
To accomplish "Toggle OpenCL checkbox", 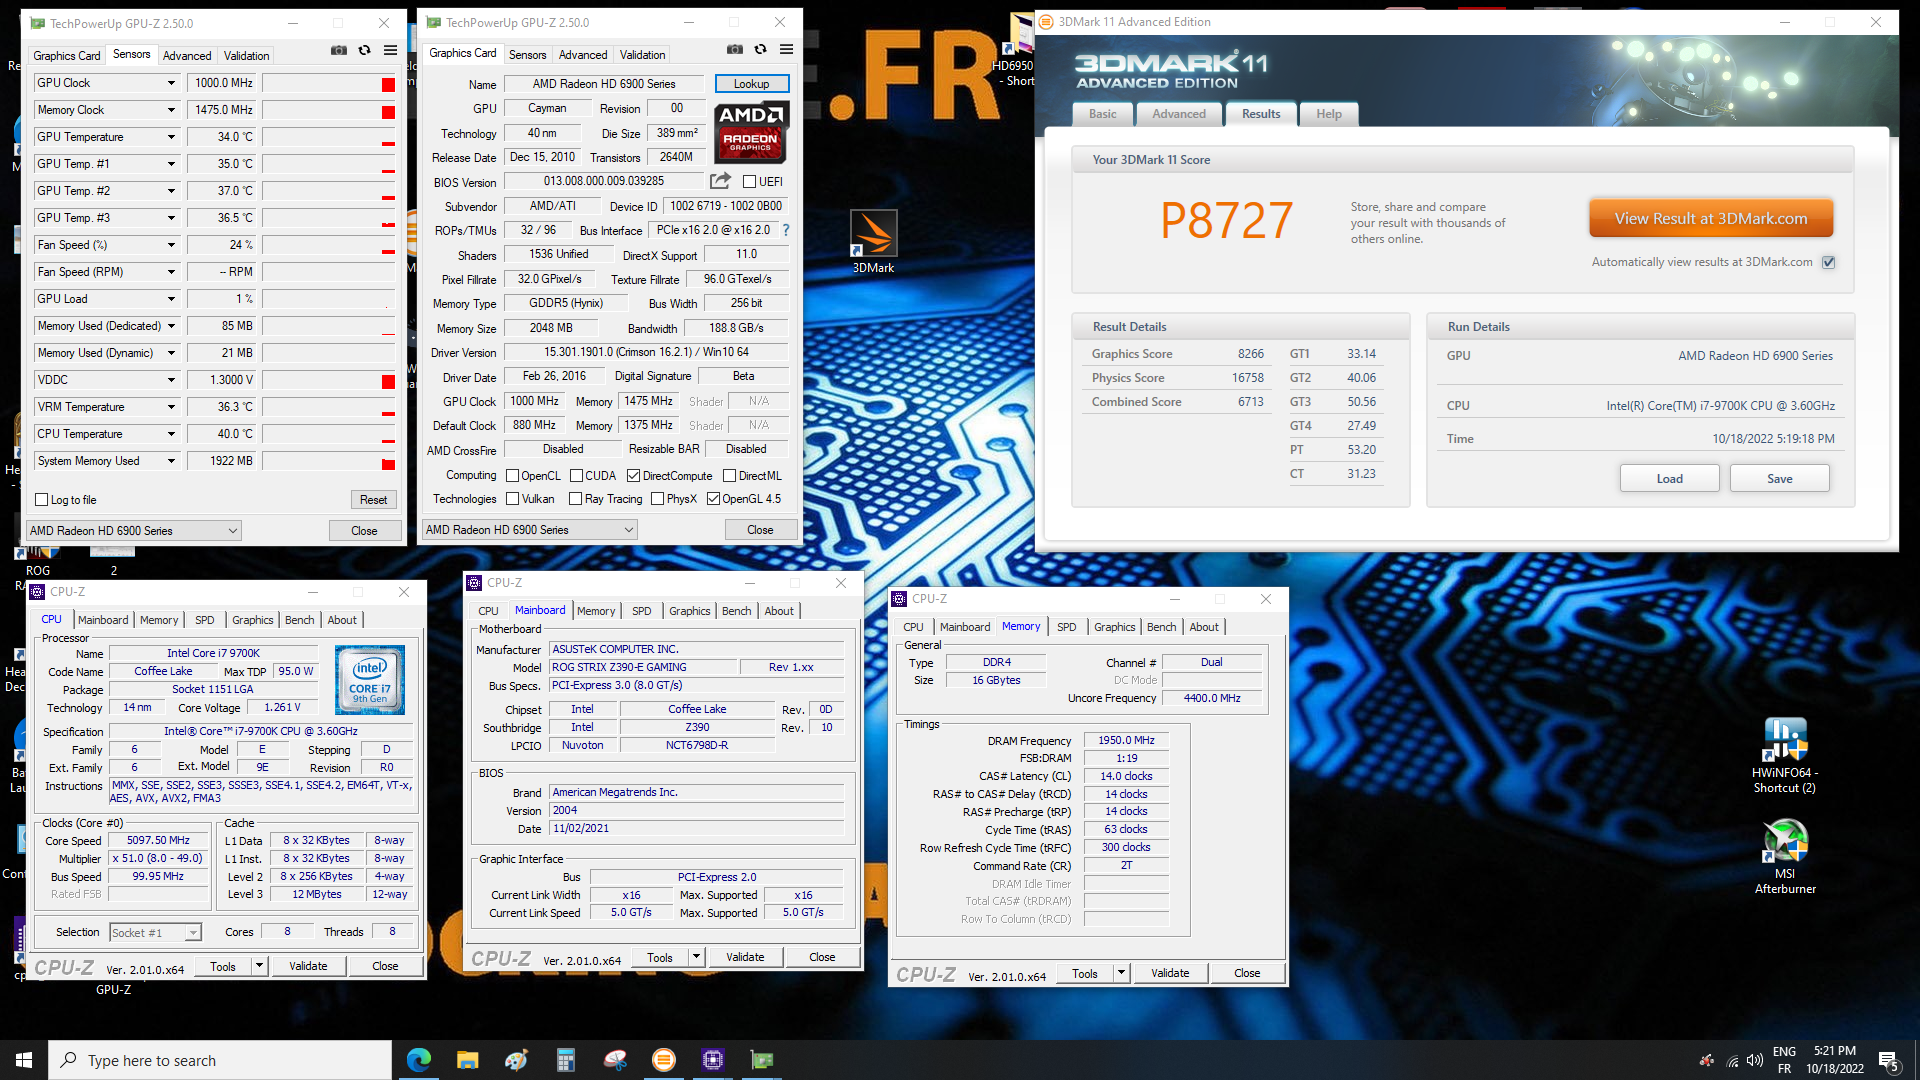I will point(512,476).
